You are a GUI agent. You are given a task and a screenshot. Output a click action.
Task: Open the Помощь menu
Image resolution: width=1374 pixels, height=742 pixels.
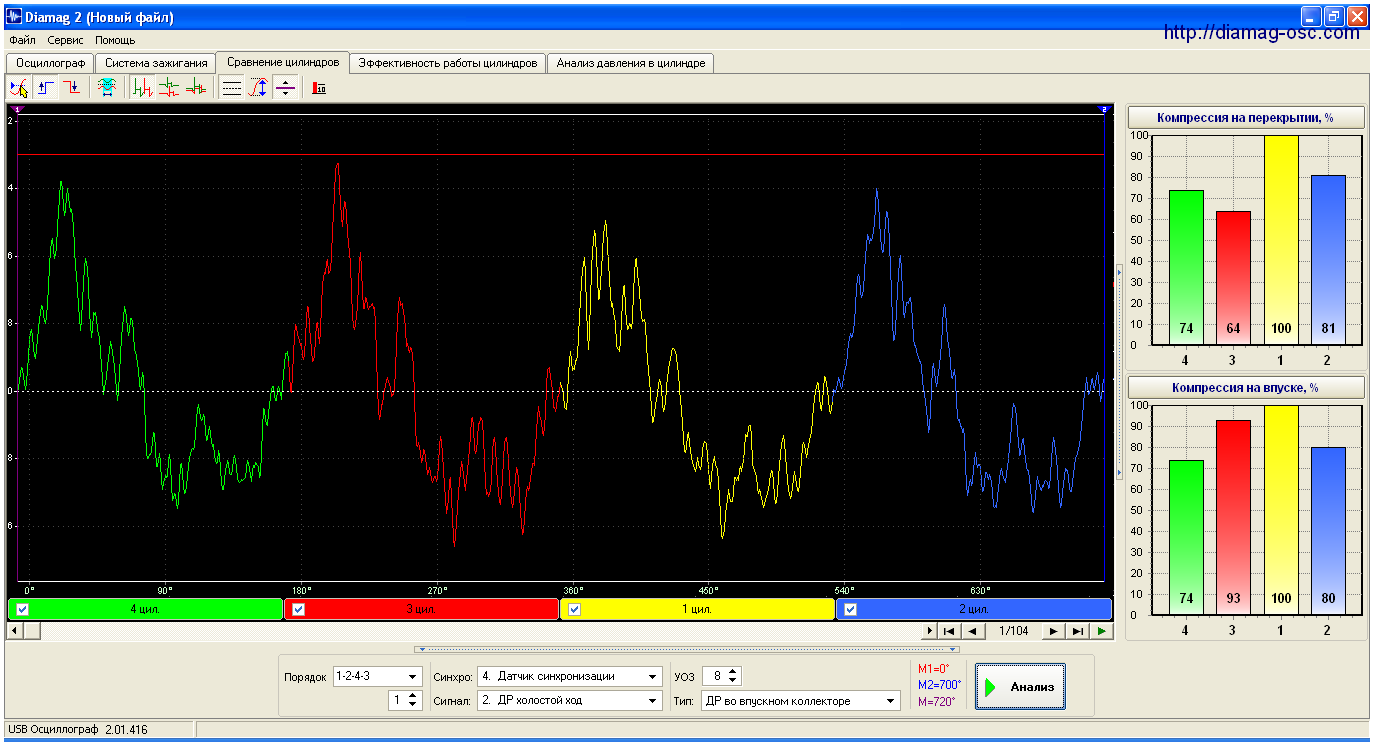115,40
